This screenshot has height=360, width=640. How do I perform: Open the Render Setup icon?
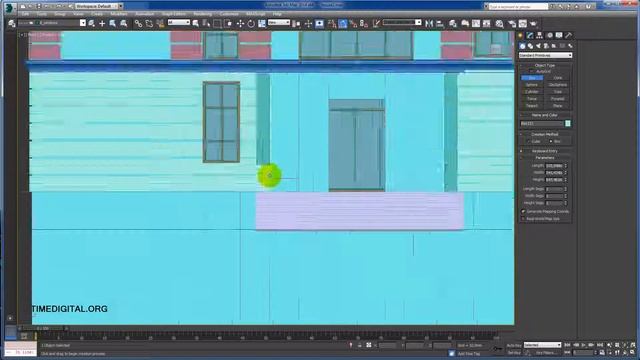(512, 24)
